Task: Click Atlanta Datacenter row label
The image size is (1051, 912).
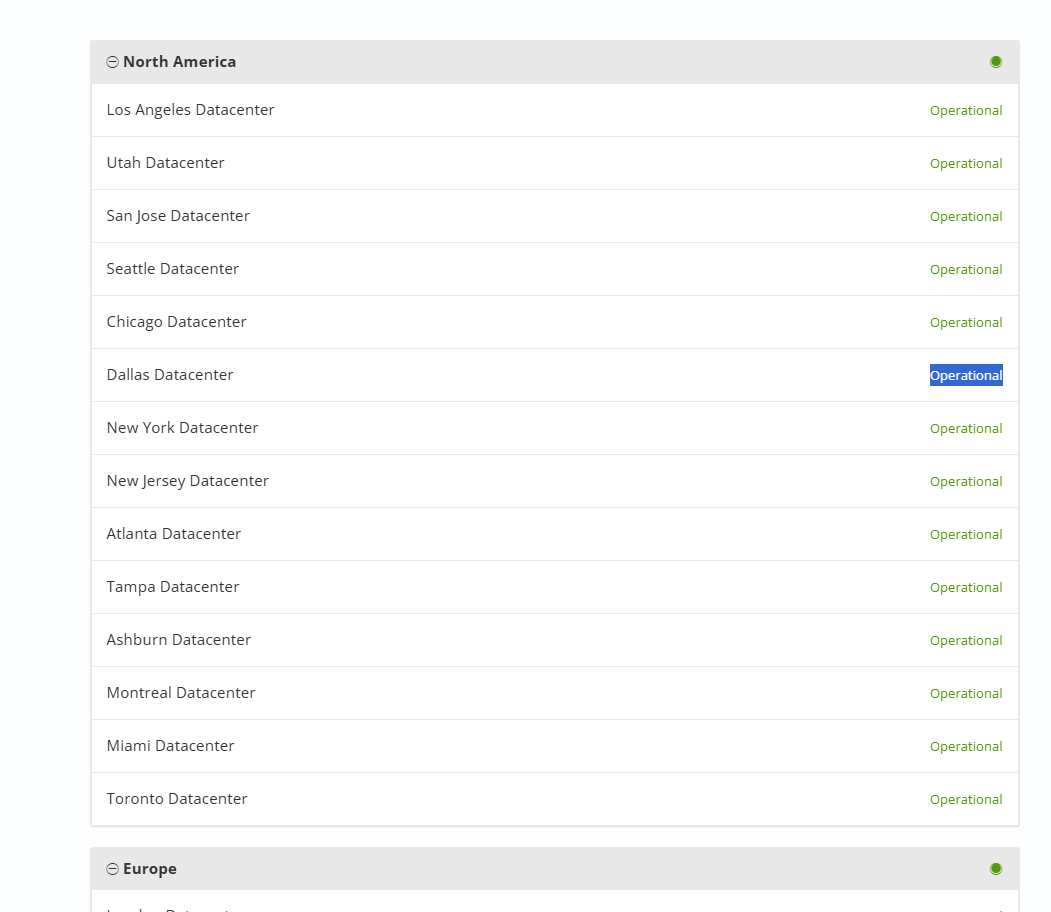Action: point(174,533)
